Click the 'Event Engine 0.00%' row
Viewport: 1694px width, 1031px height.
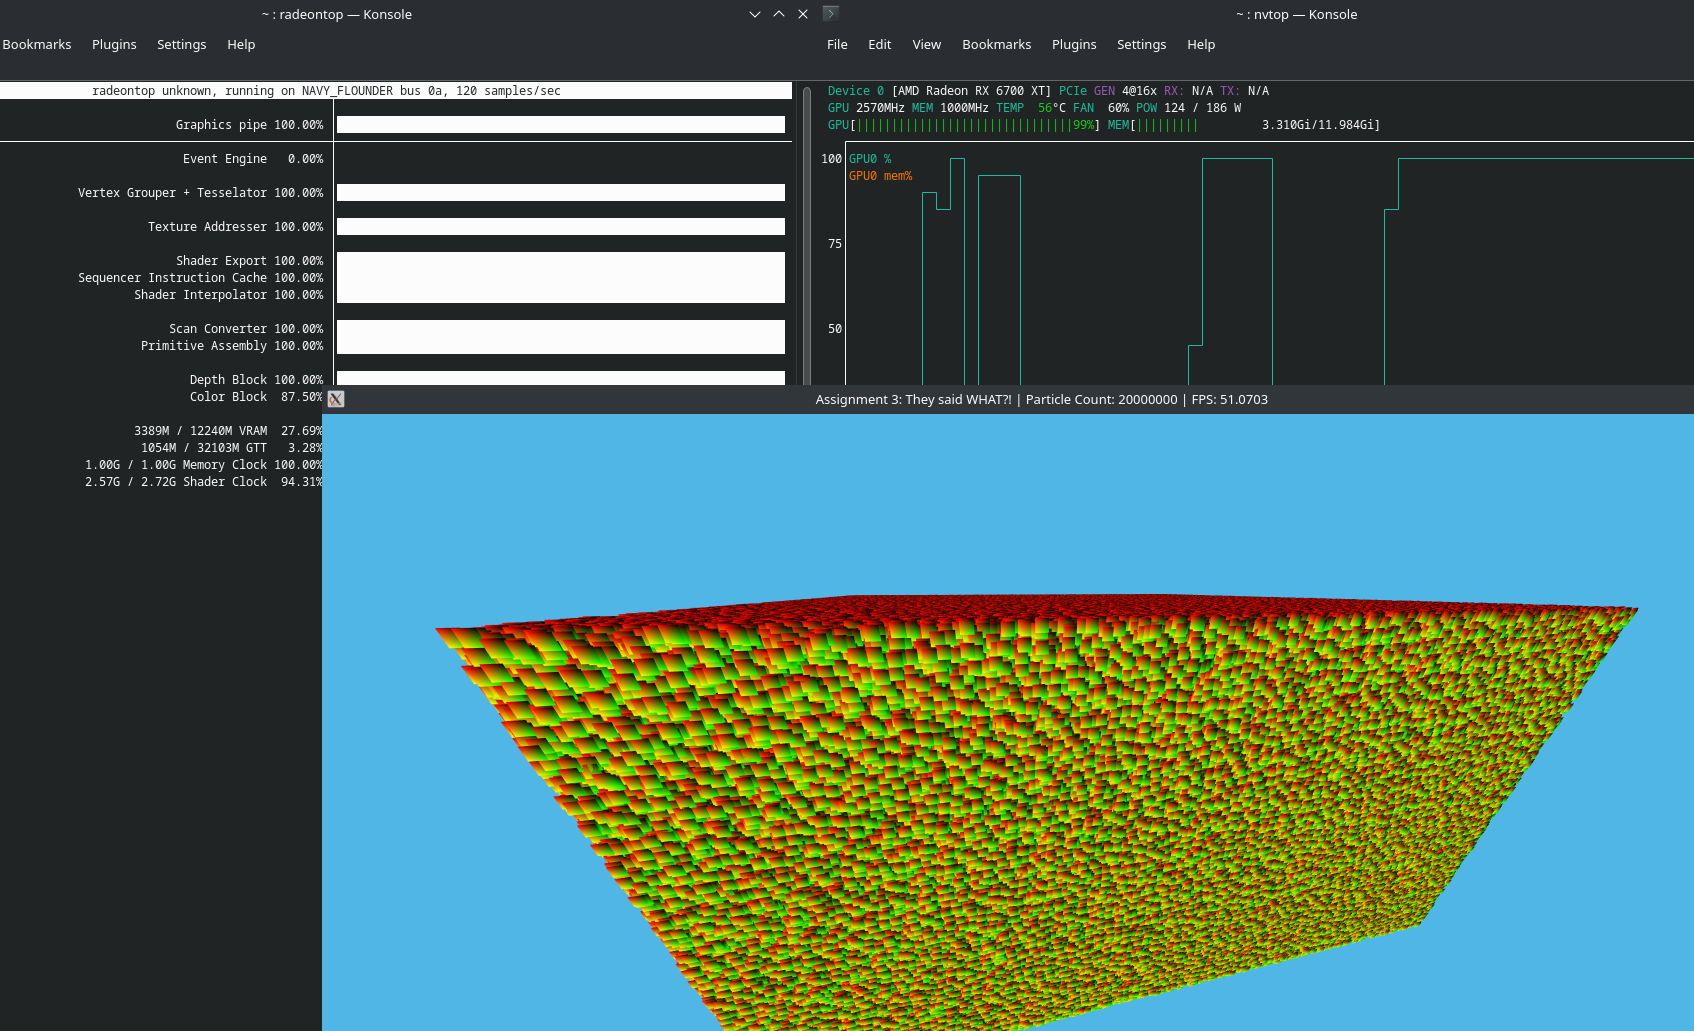point(253,159)
